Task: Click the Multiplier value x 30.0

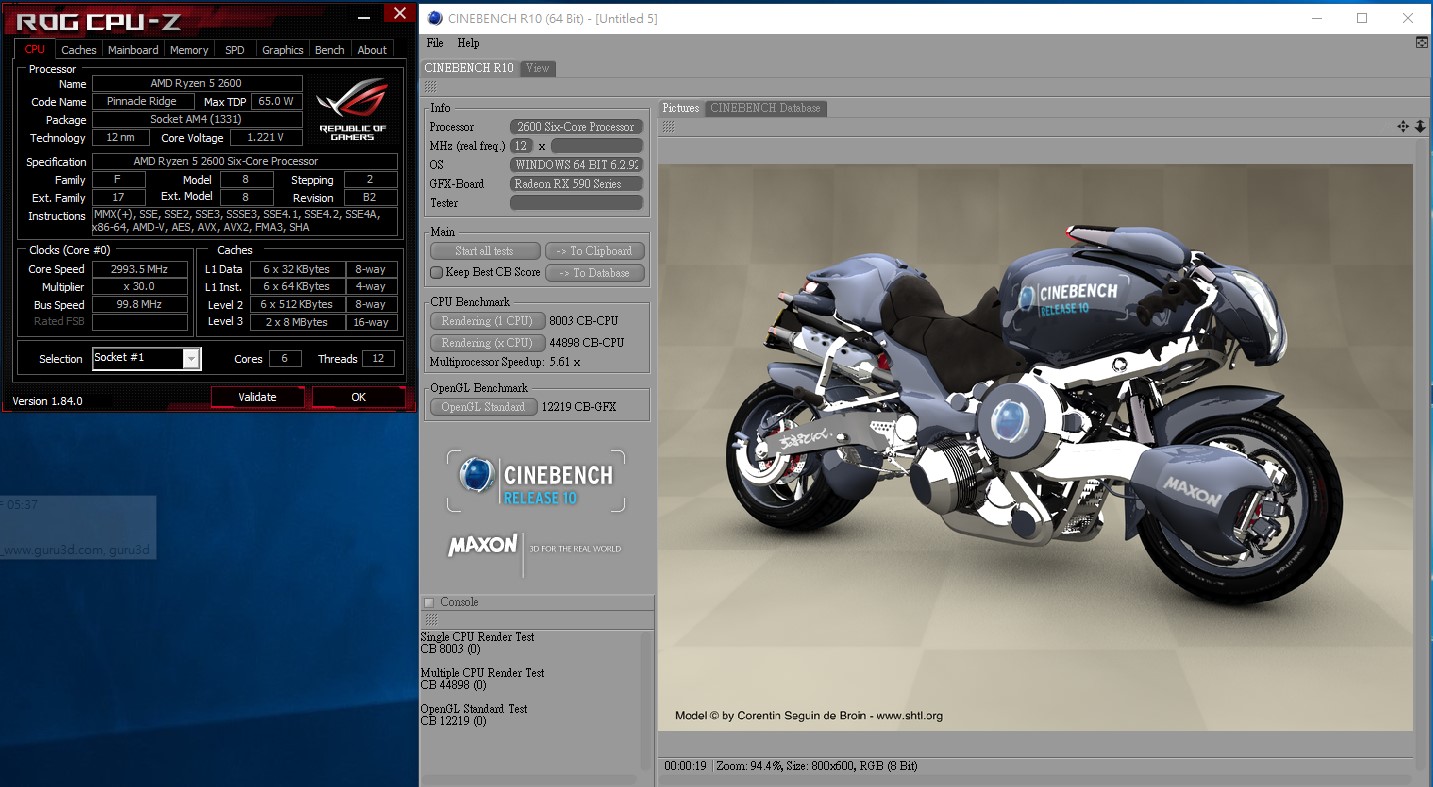Action: tap(140, 287)
